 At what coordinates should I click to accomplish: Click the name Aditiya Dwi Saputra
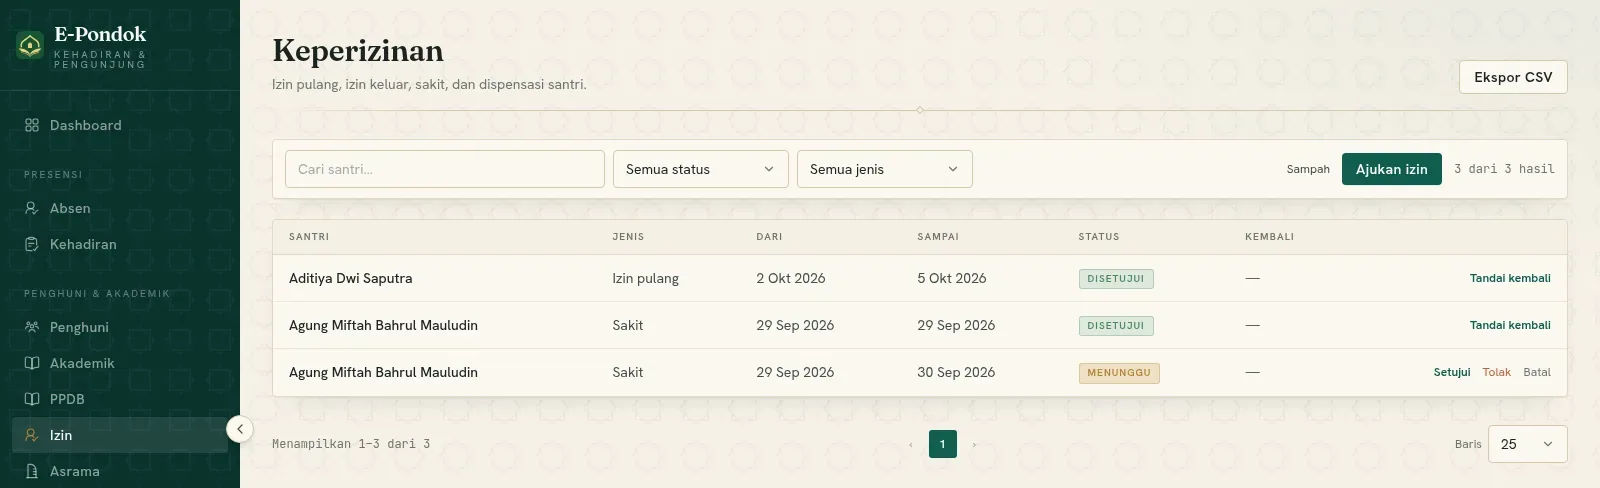pyautogui.click(x=350, y=278)
